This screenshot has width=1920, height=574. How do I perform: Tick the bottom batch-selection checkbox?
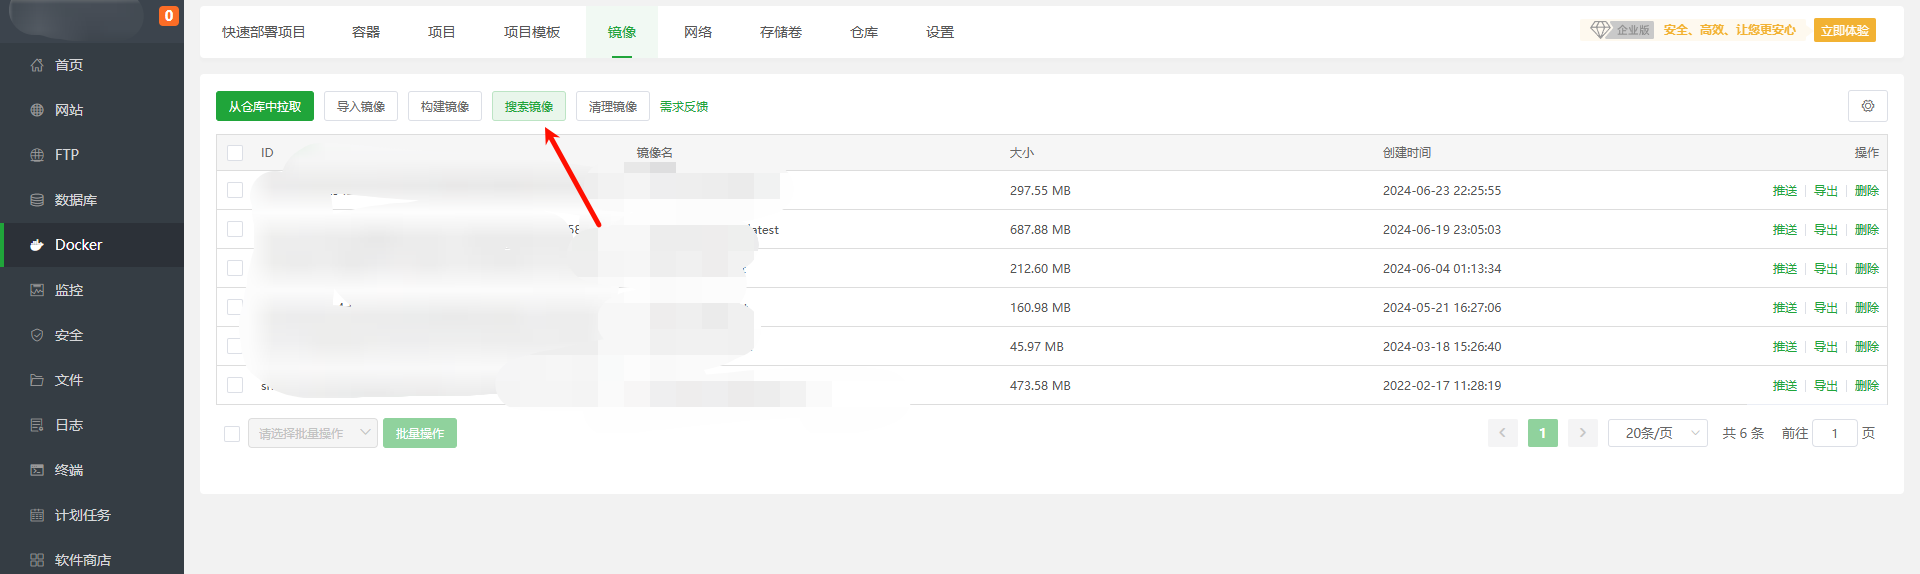pyautogui.click(x=232, y=434)
